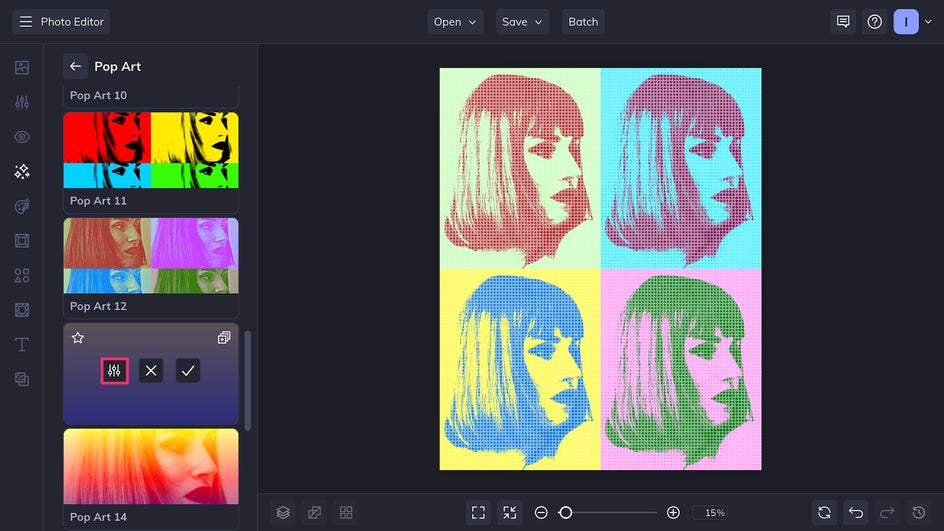Select the Artsy effects sparkle sidebar icon
The height and width of the screenshot is (531, 944).
22,172
